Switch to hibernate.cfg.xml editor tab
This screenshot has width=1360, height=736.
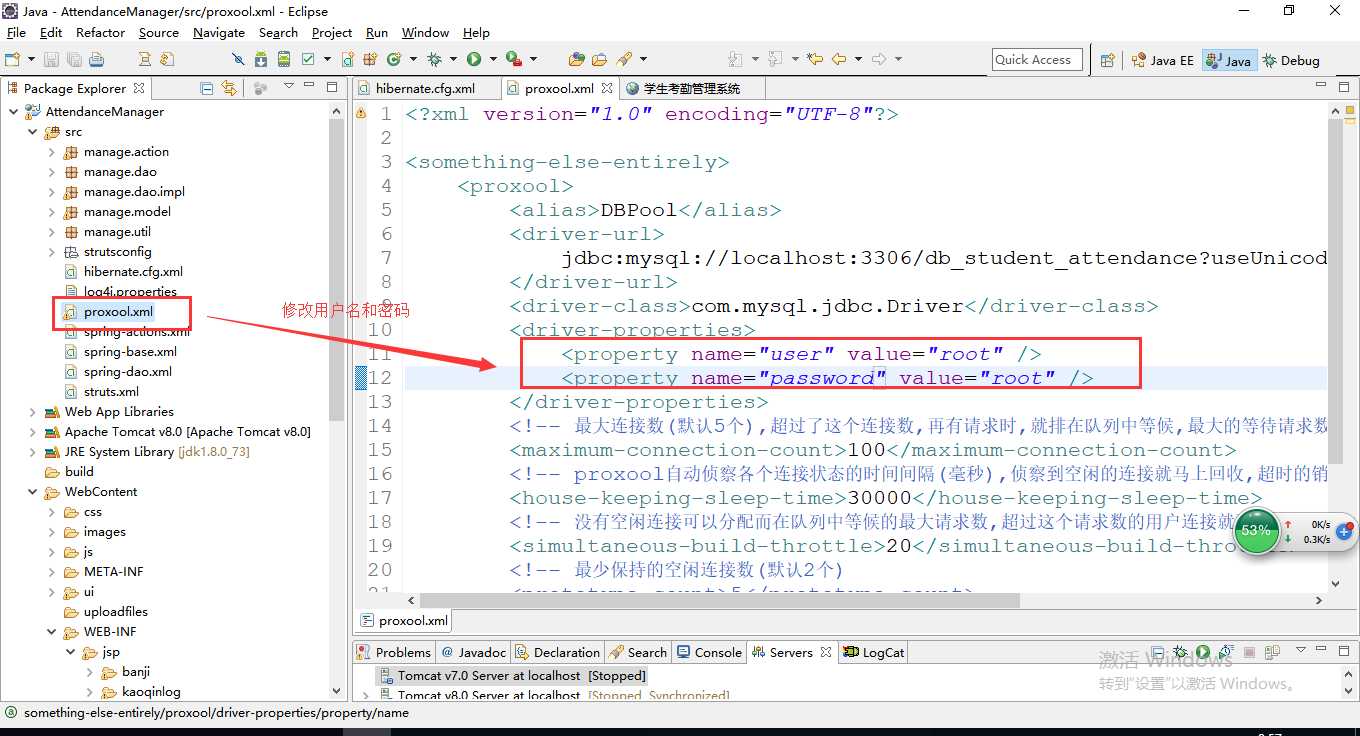point(425,88)
